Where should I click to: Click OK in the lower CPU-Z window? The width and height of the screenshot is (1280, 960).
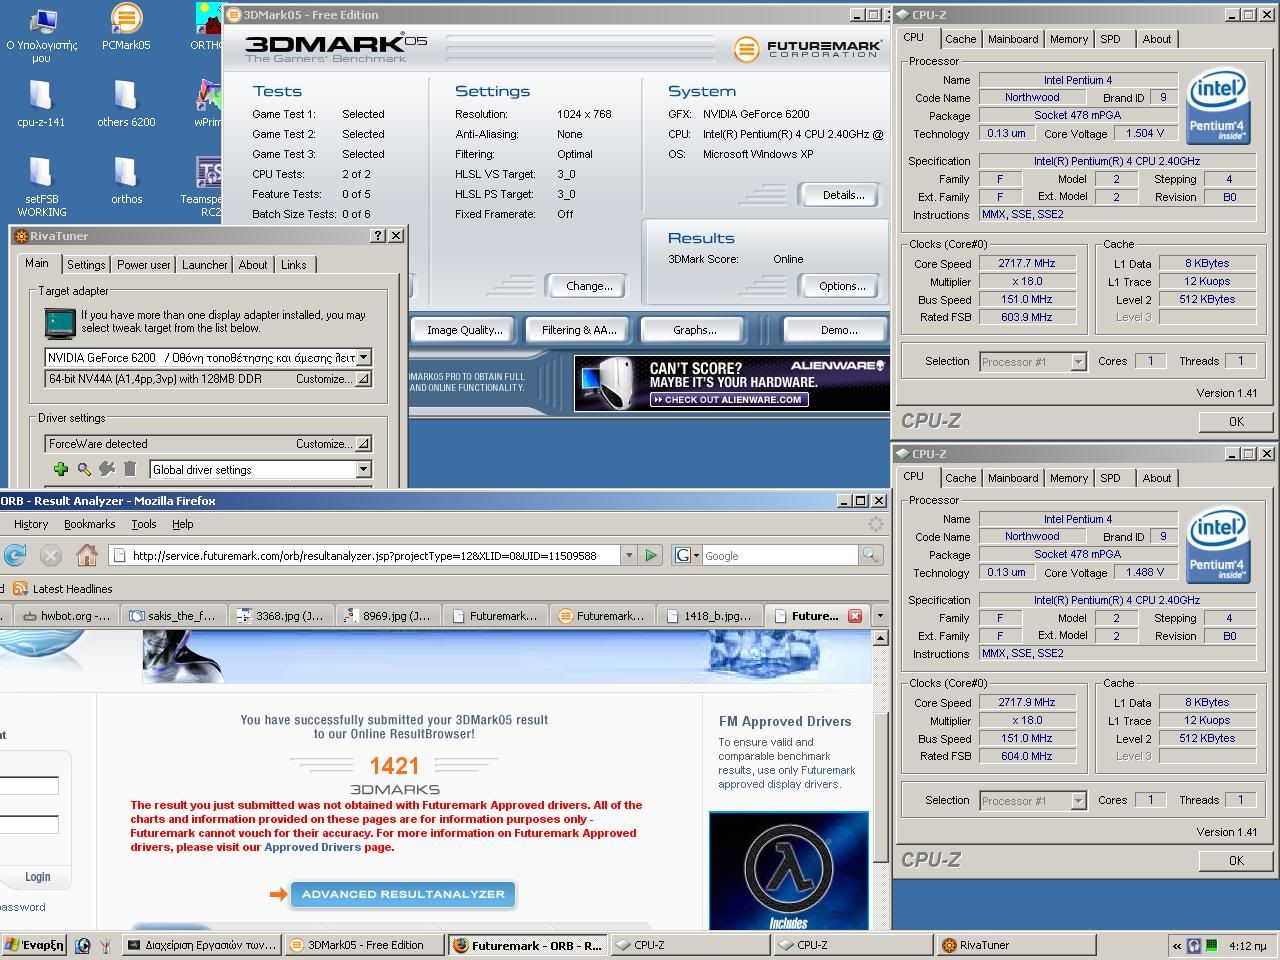(1237, 860)
